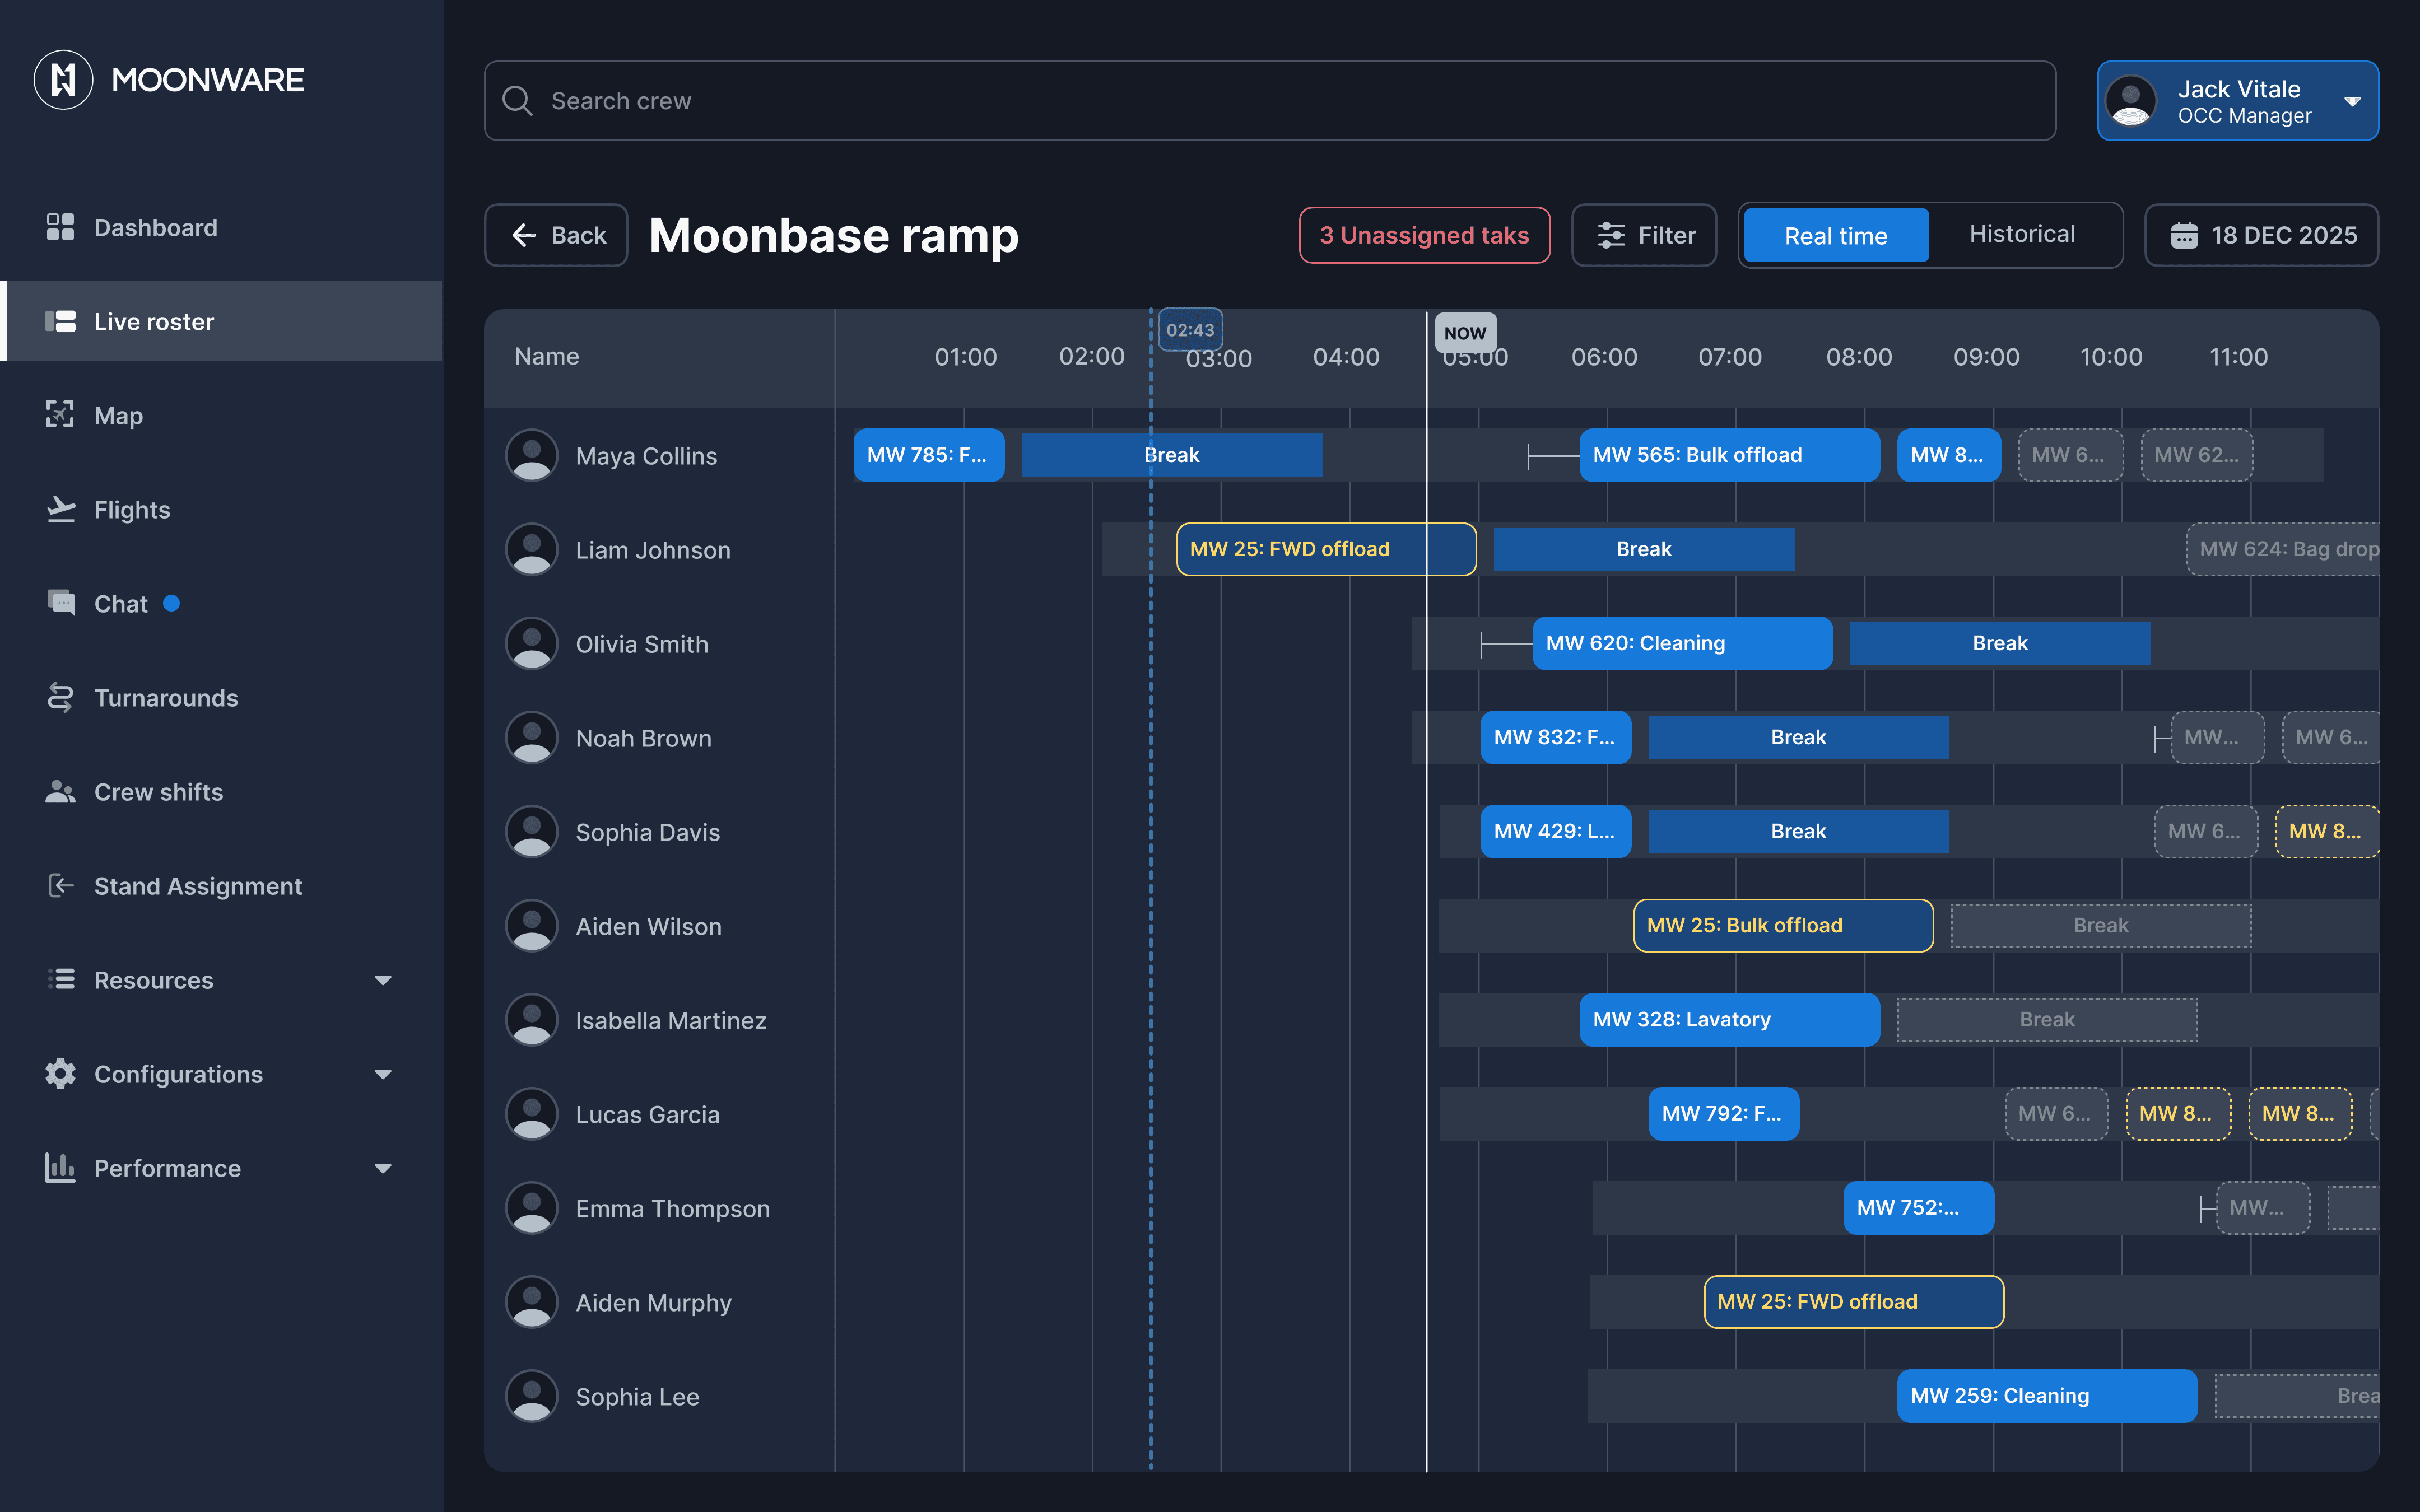The height and width of the screenshot is (1512, 2420).
Task: Open the Map sidebar icon
Action: tap(60, 415)
